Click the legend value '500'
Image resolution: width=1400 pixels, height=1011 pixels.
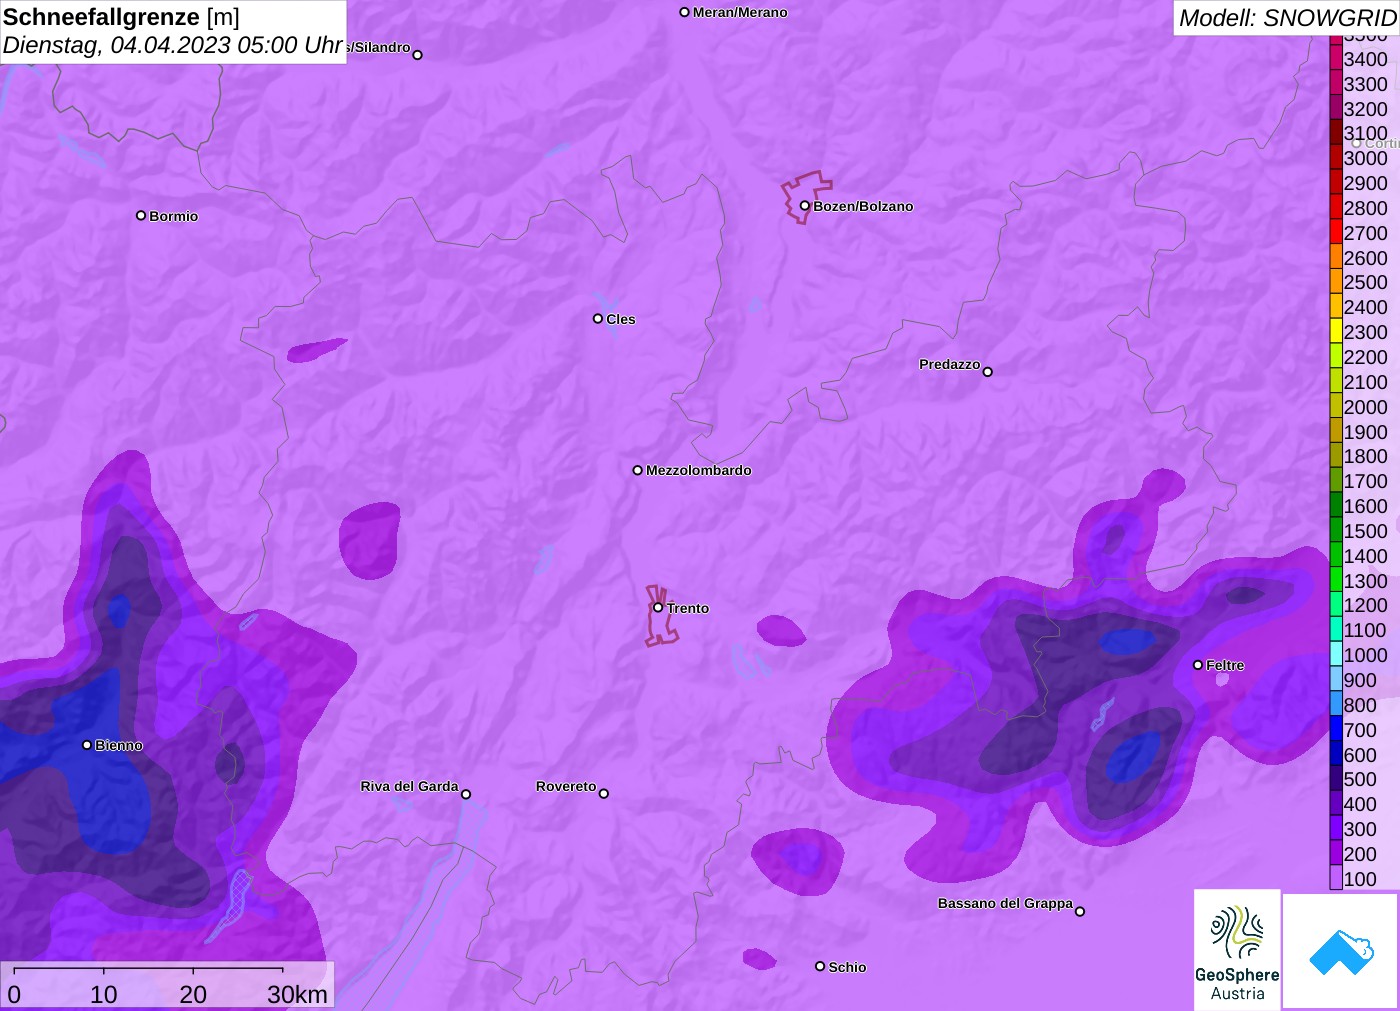(1360, 779)
